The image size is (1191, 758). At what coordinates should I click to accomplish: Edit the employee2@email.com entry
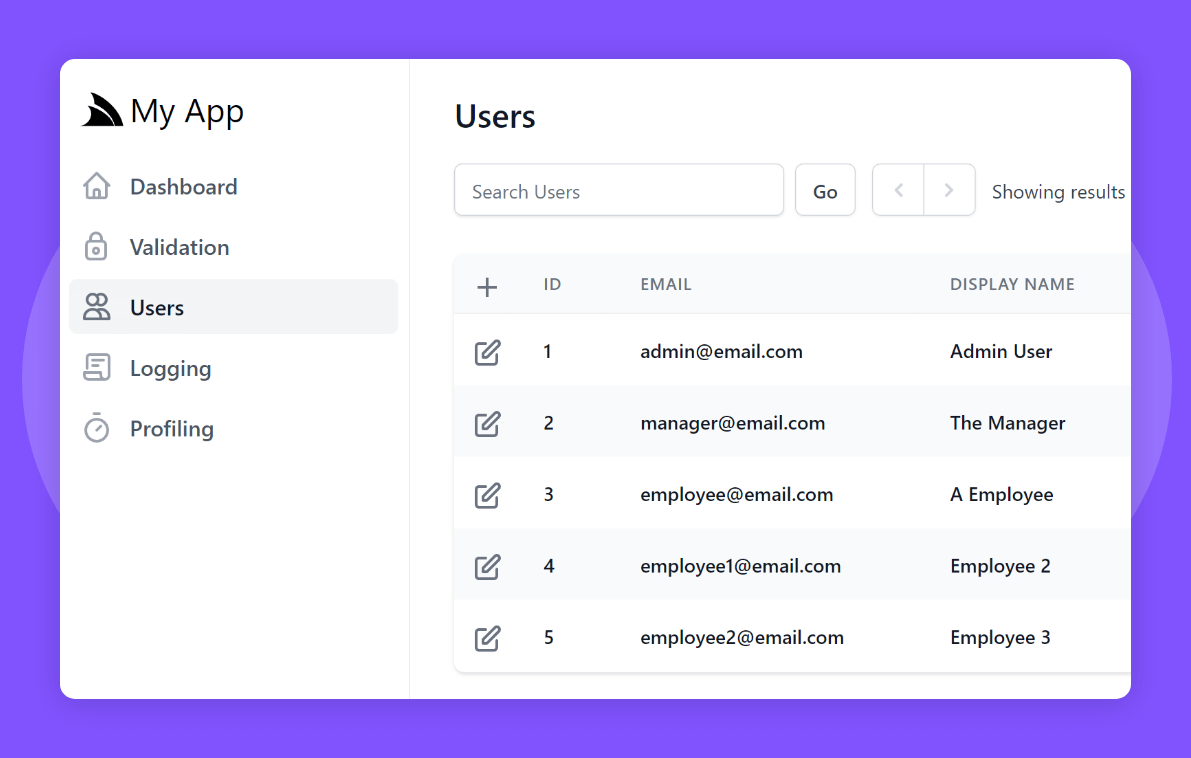(487, 638)
